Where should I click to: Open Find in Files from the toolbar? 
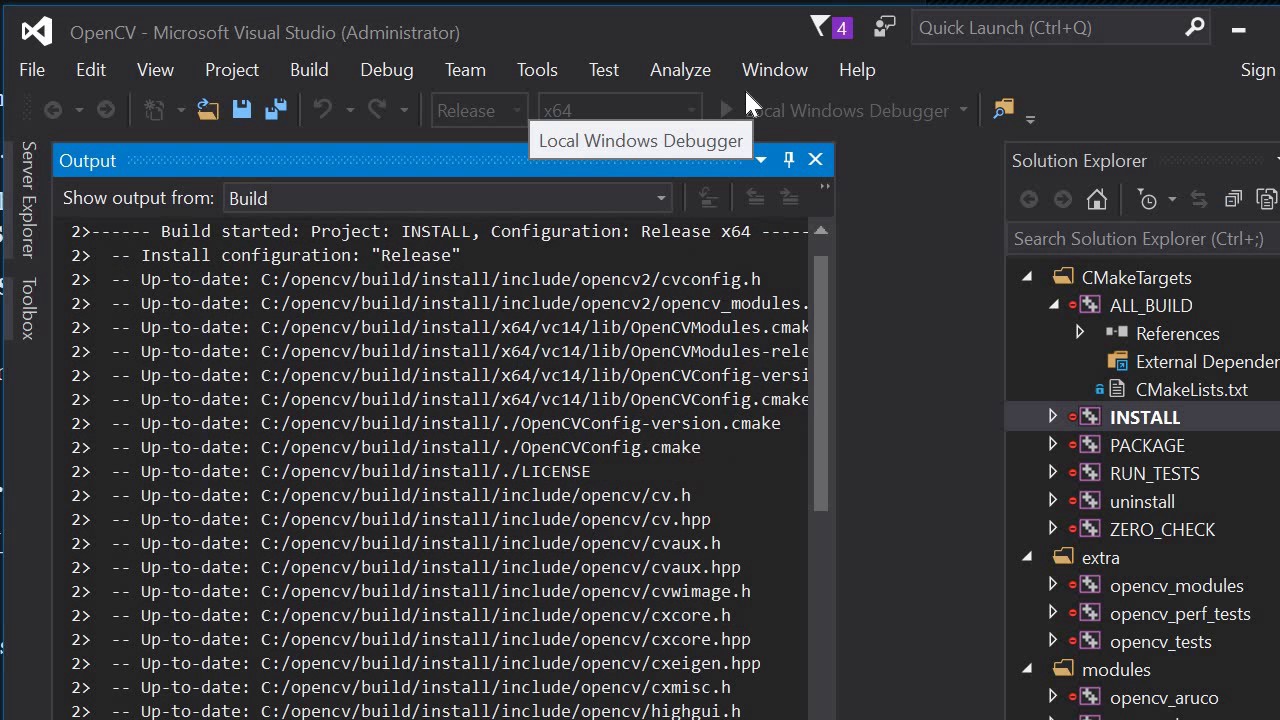pos(1003,110)
